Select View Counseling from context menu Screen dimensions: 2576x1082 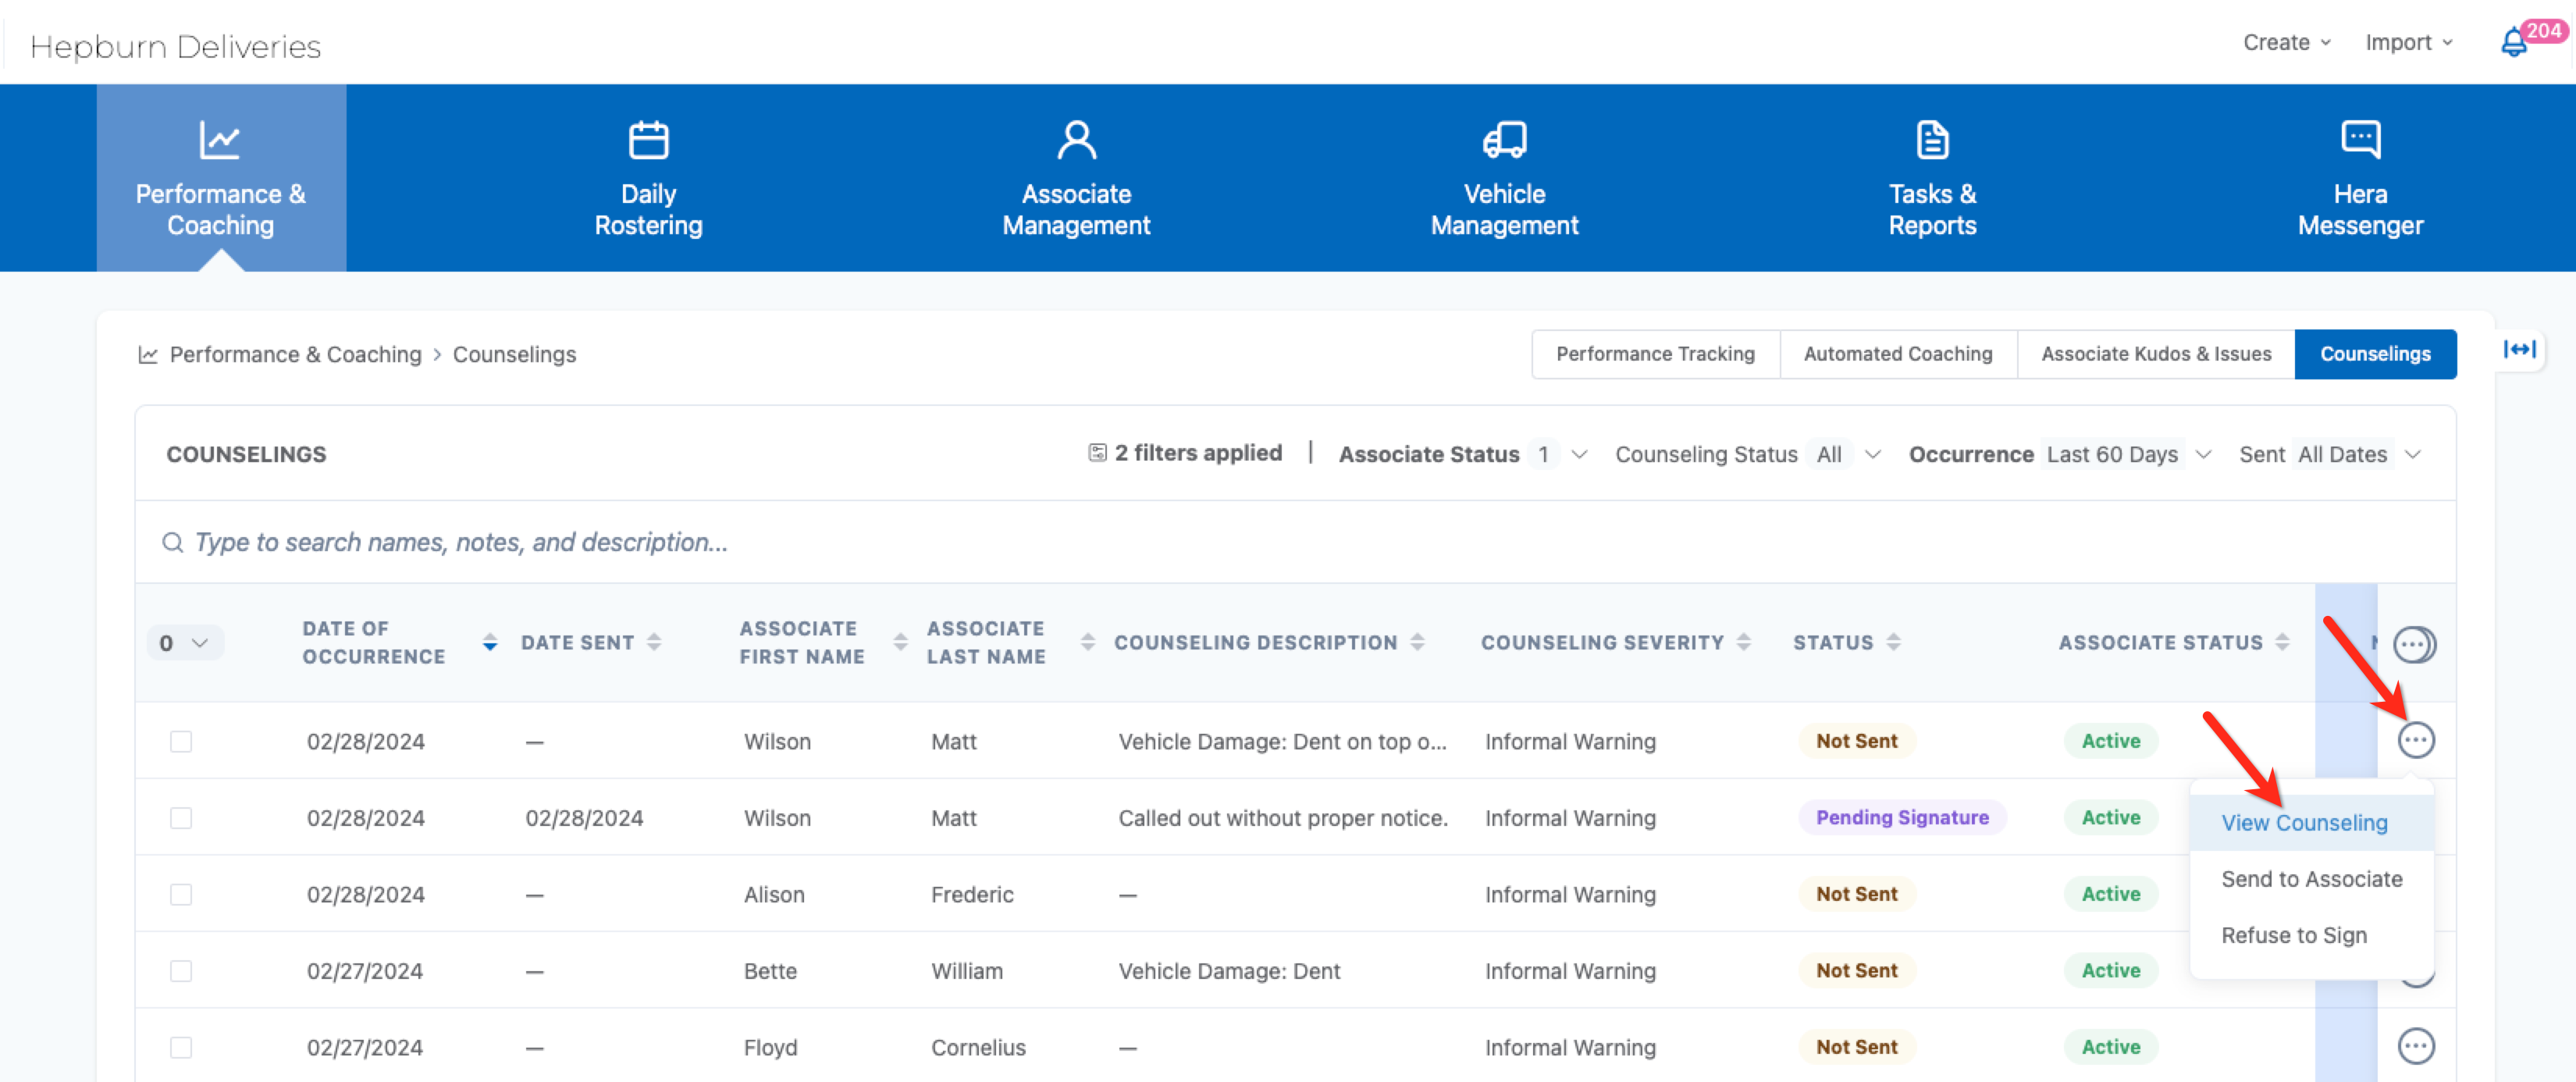2304,822
